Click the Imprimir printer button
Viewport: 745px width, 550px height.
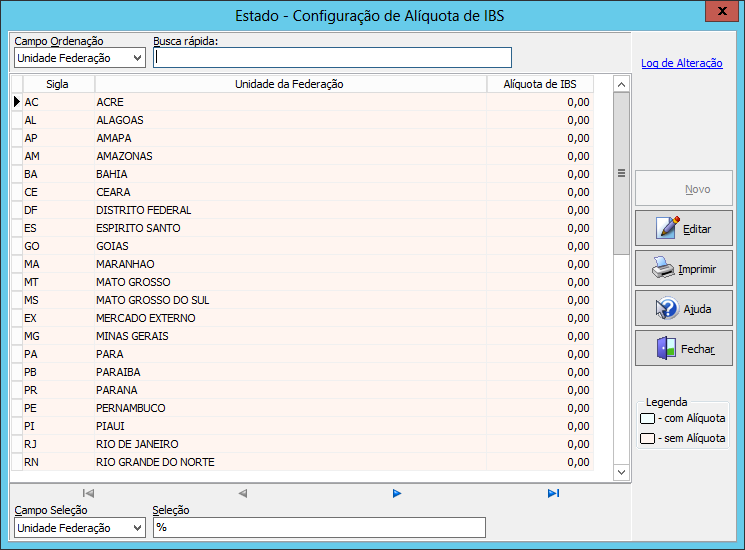point(683,269)
